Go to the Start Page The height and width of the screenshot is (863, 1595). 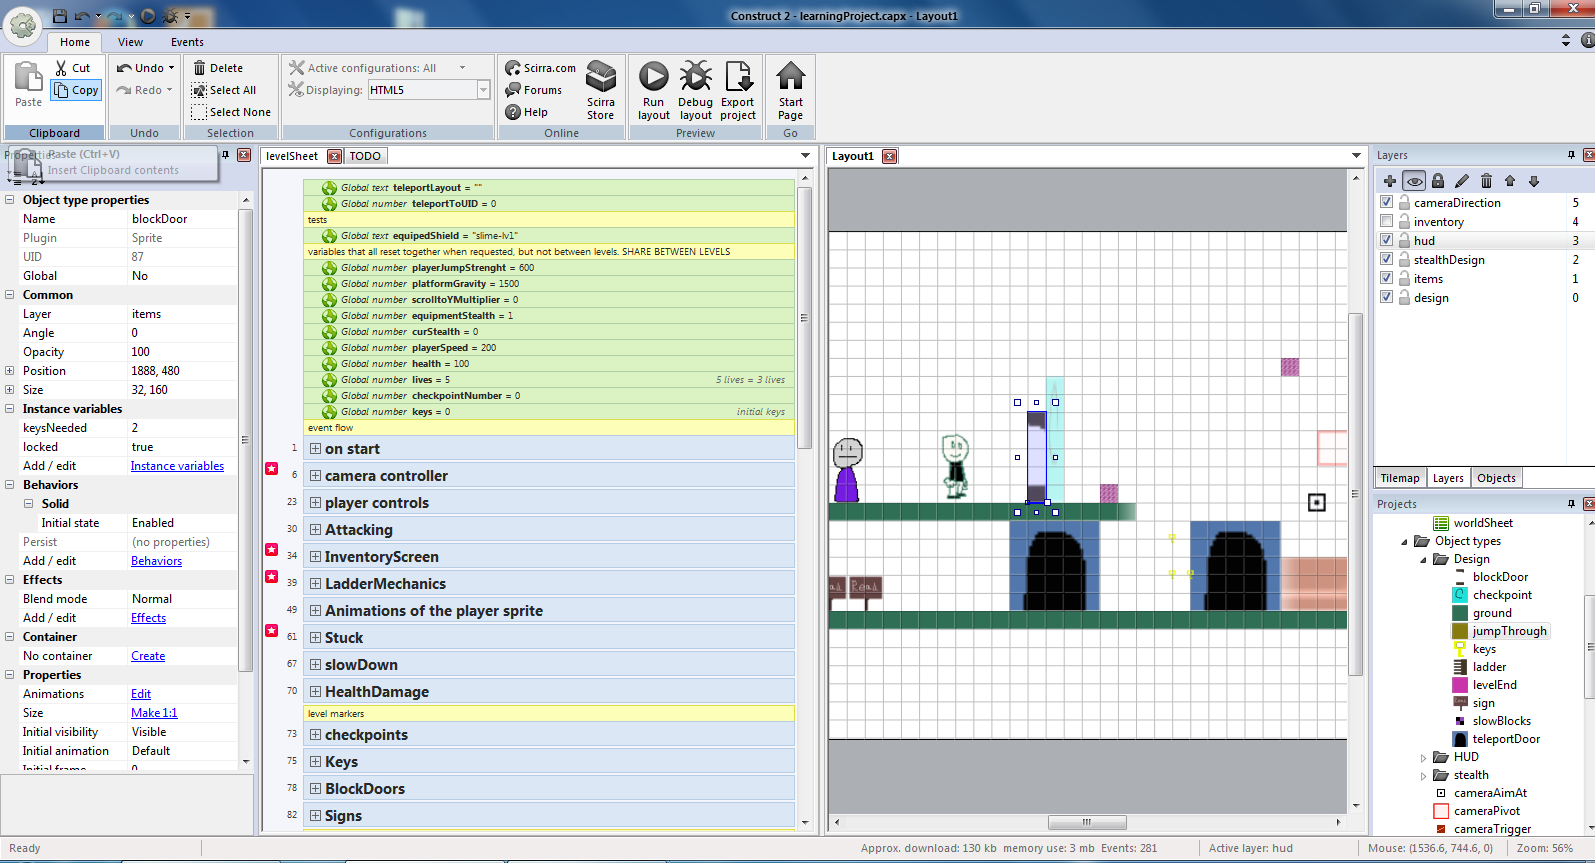point(791,90)
